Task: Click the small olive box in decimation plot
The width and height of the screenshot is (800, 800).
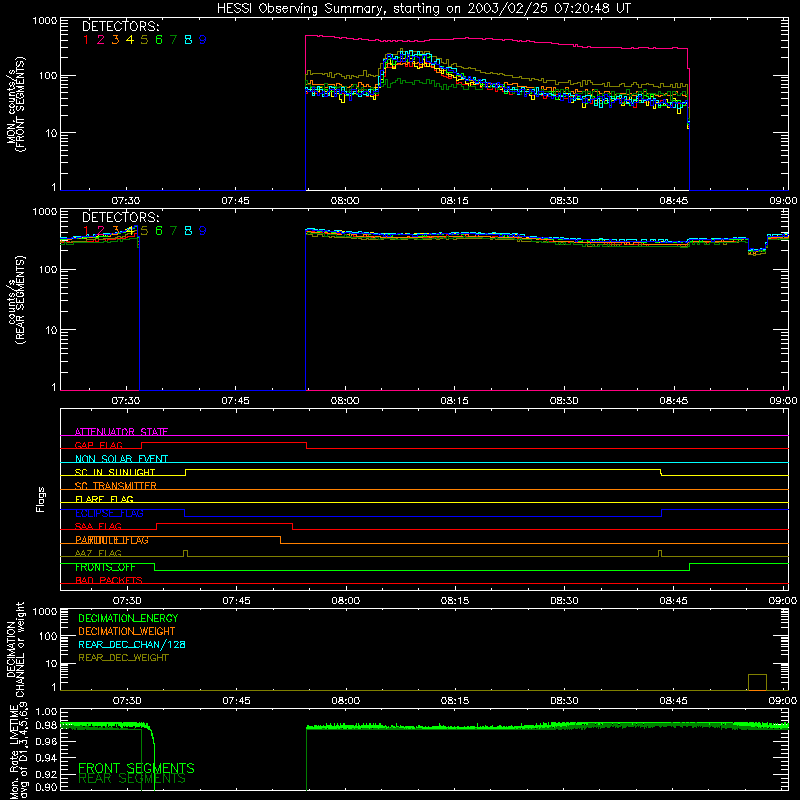Action: (x=757, y=682)
